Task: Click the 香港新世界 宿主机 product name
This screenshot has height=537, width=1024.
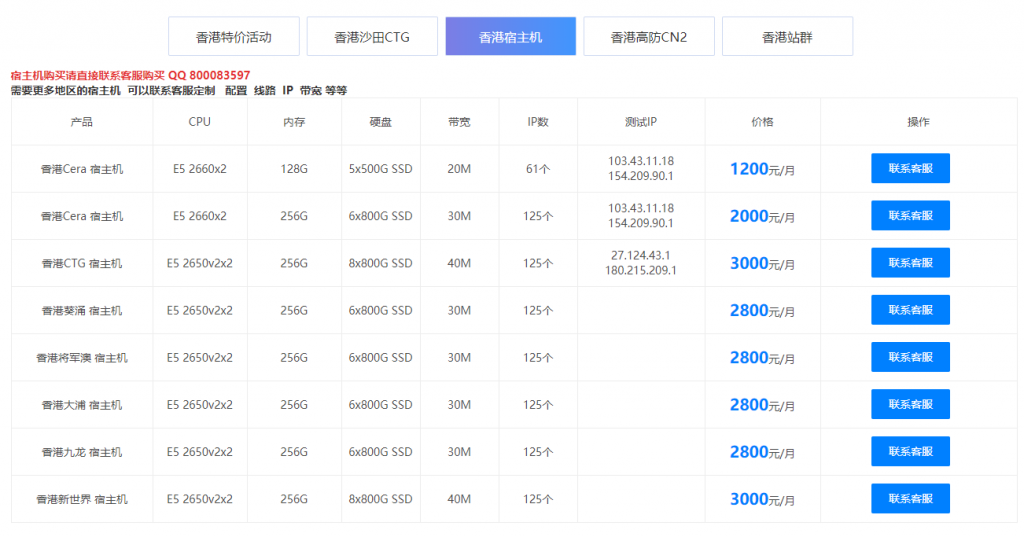Action: pyautogui.click(x=82, y=499)
